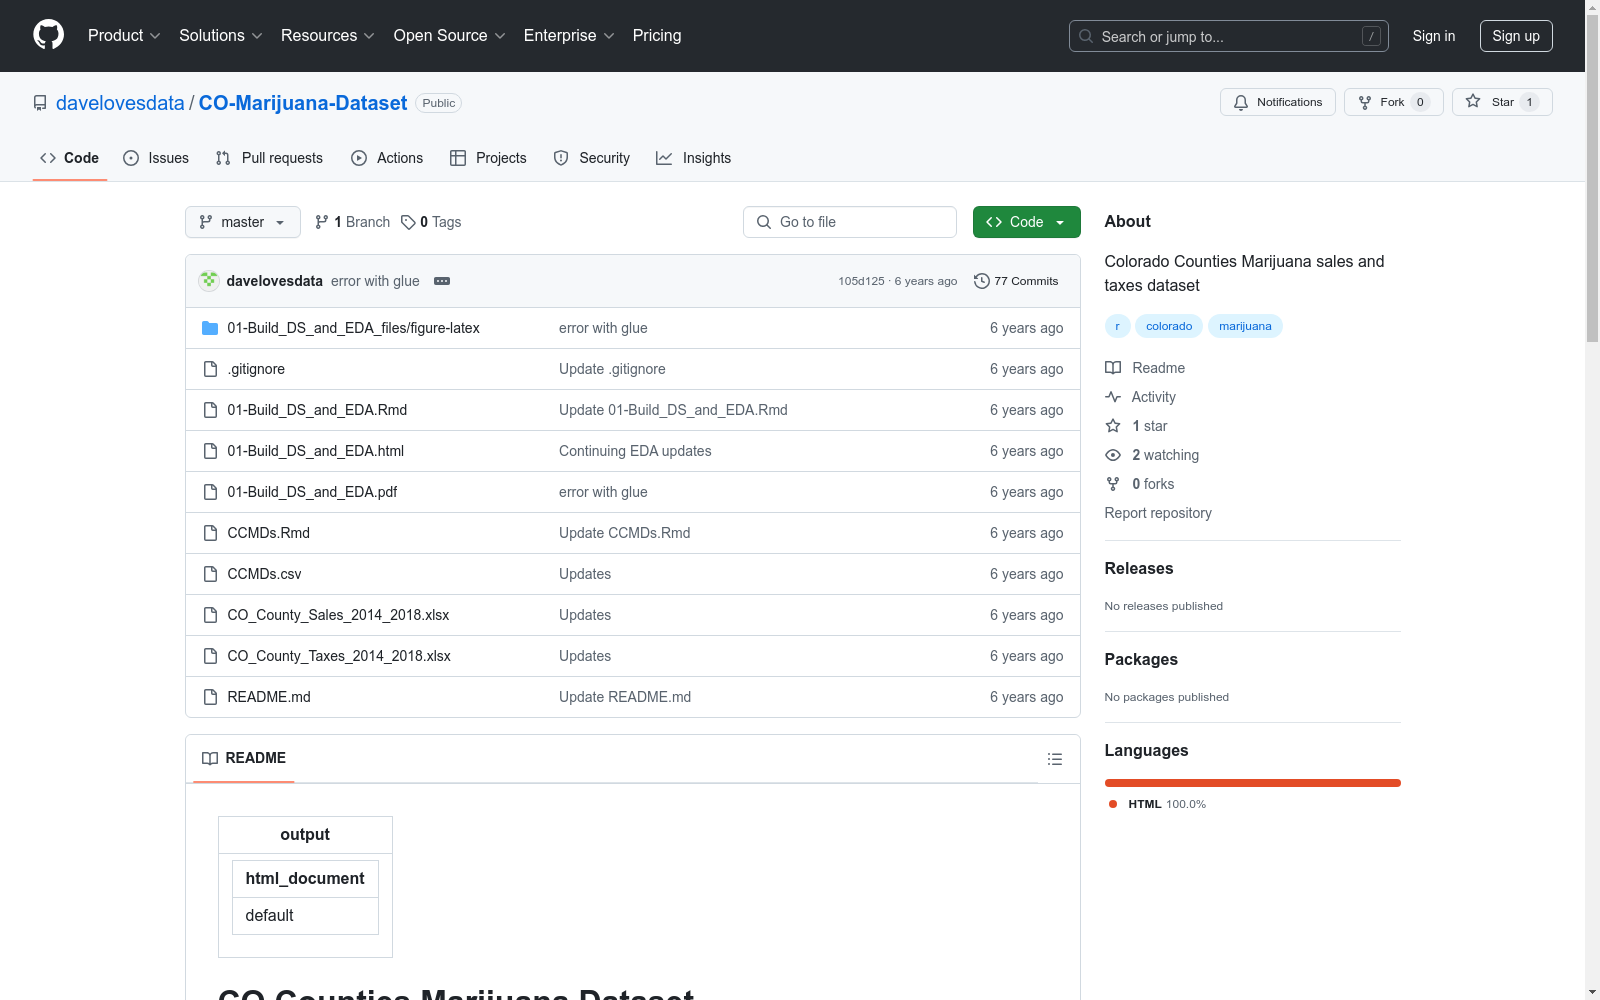Screen dimensions: 1600x1000
Task: Click the search magnifier icon in header
Action: pyautogui.click(x=1086, y=36)
